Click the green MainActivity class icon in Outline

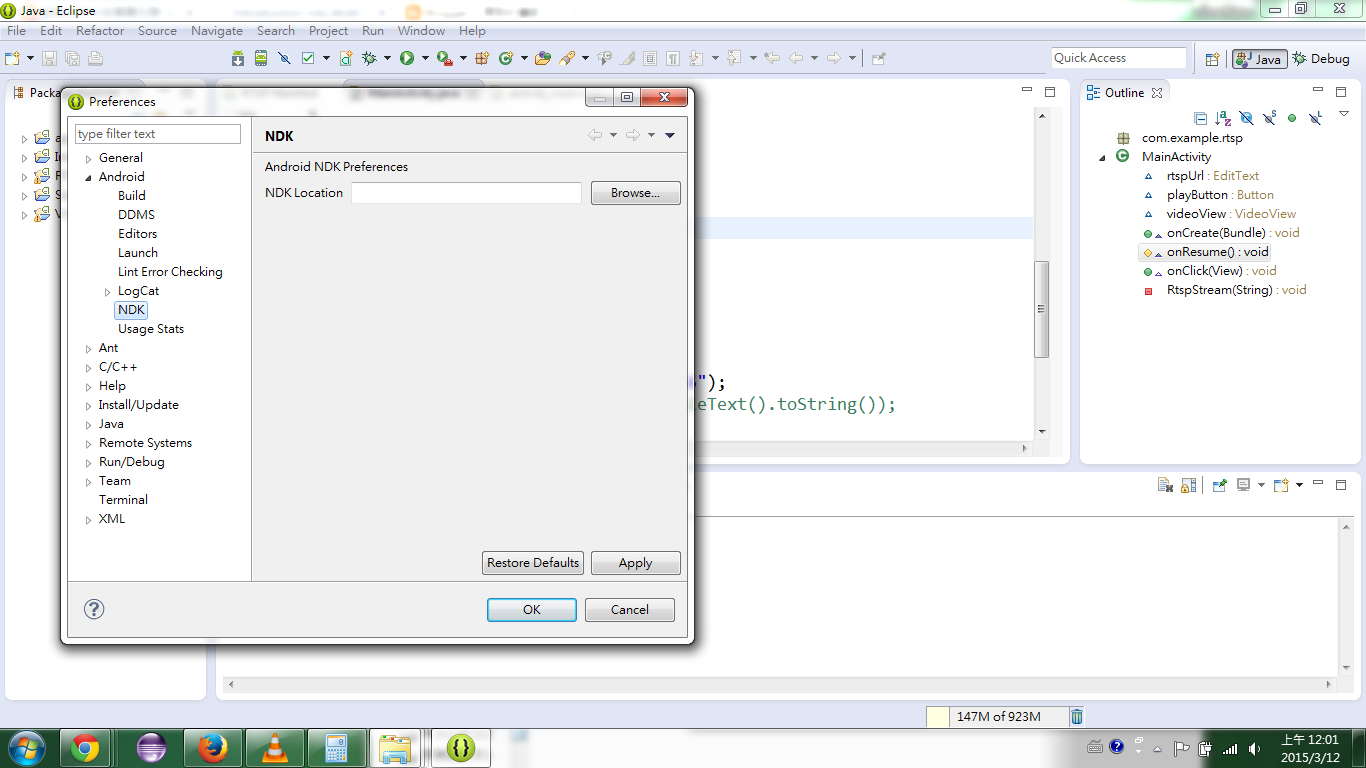1122,156
